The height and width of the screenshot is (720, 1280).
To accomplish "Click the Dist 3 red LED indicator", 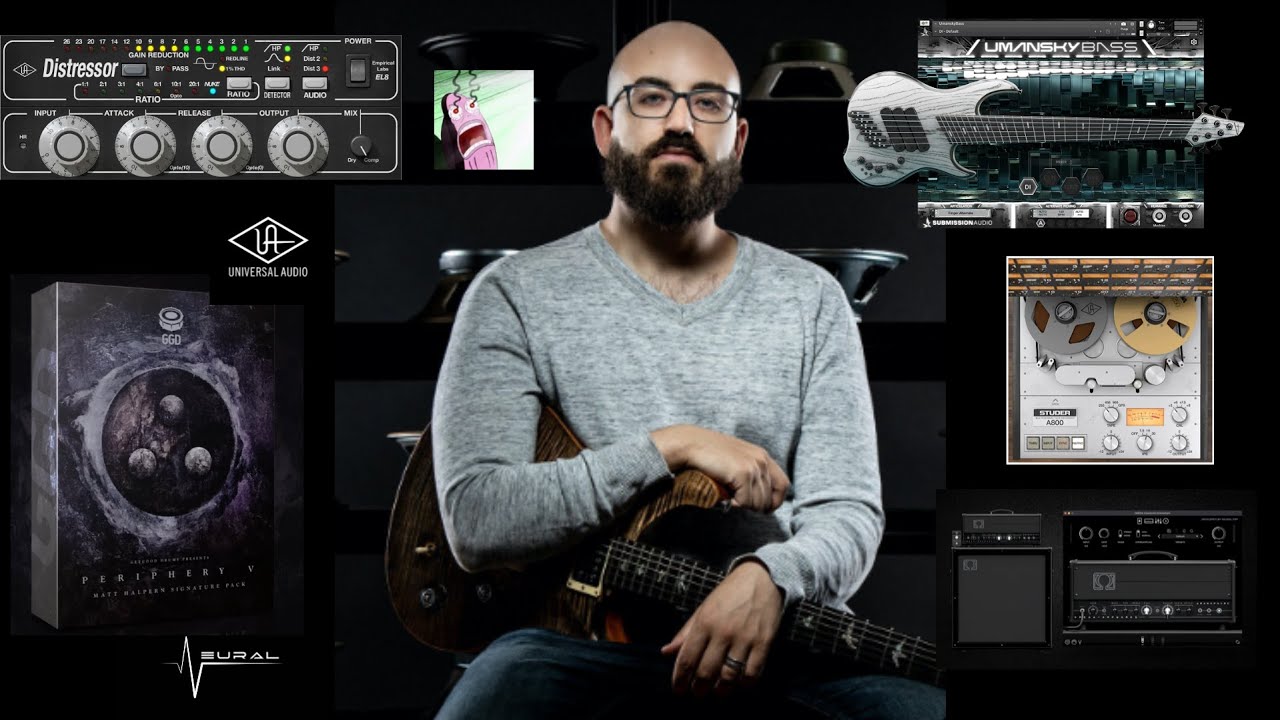I will click(325, 69).
